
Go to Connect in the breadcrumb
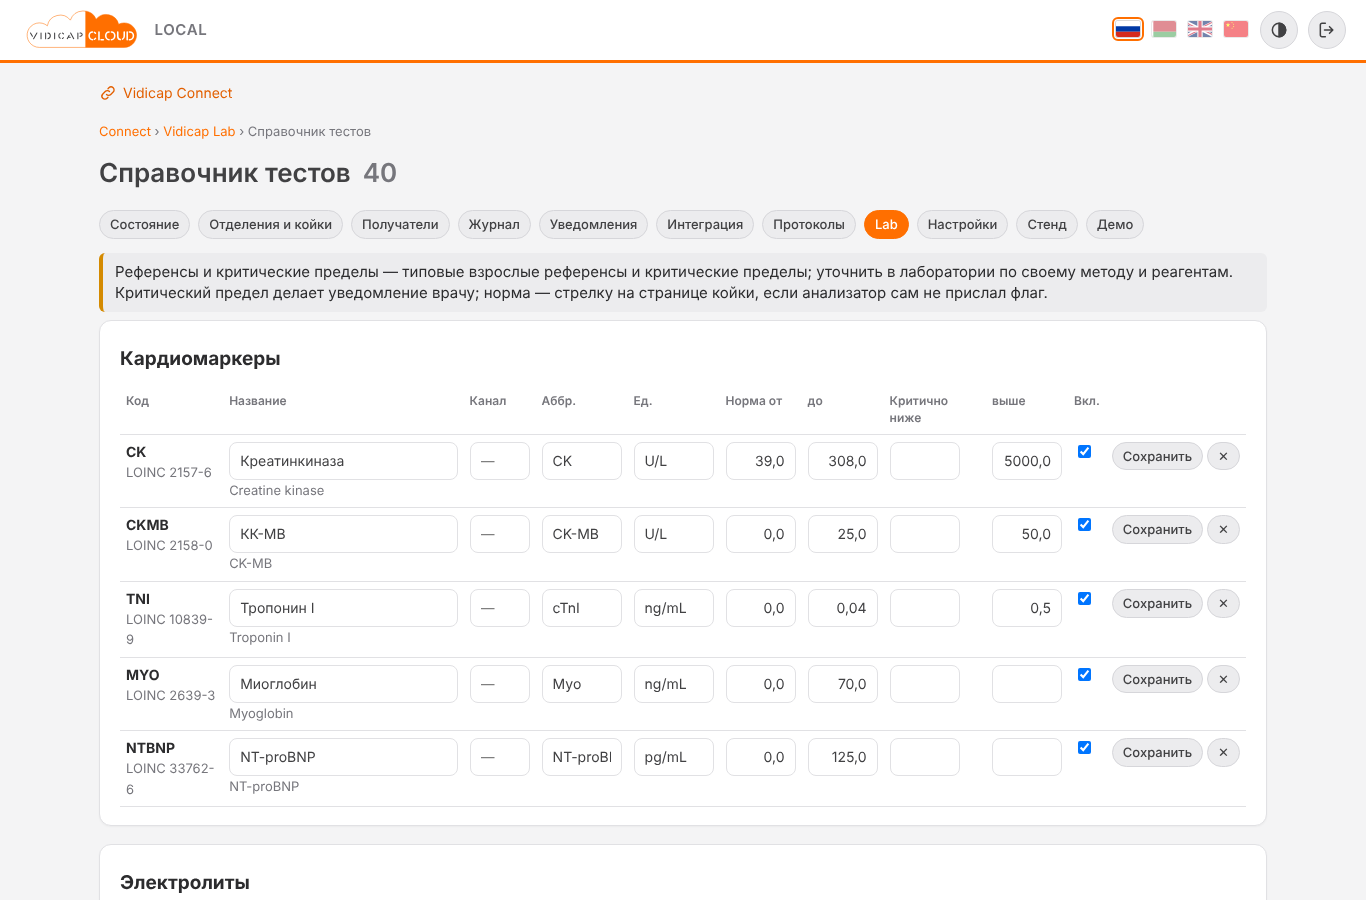point(125,131)
